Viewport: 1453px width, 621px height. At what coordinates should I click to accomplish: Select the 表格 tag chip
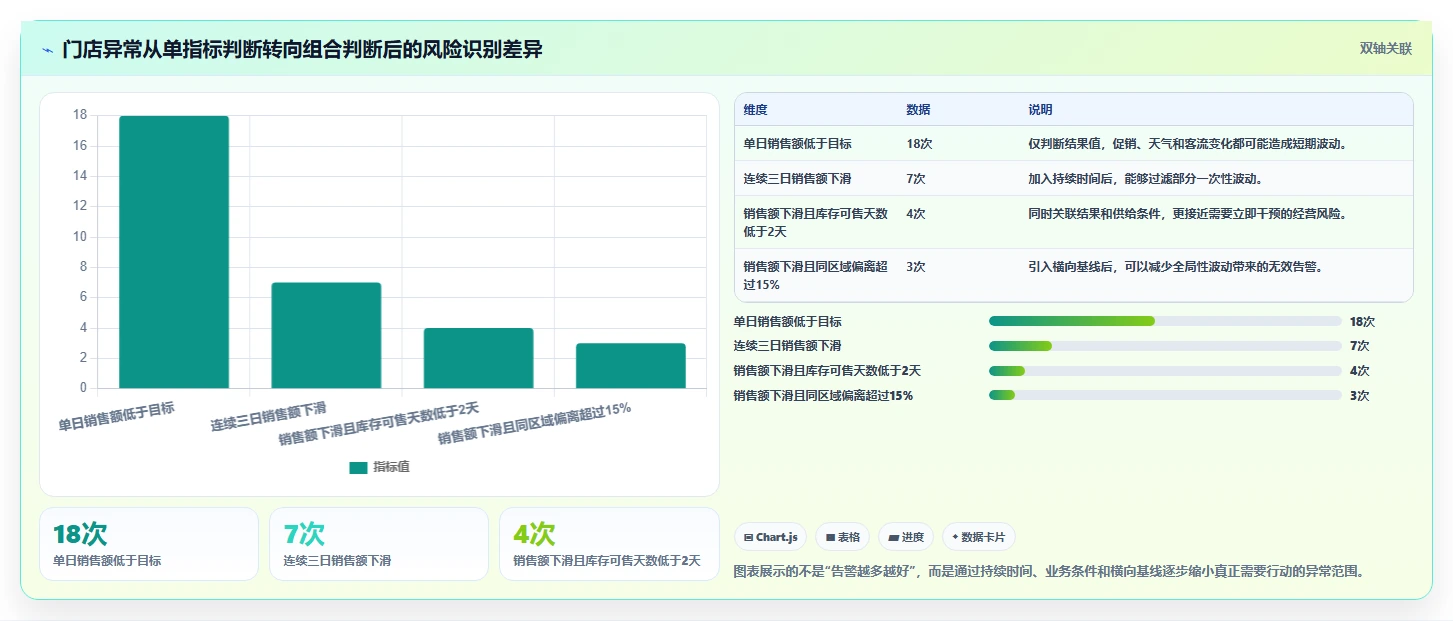pos(843,537)
